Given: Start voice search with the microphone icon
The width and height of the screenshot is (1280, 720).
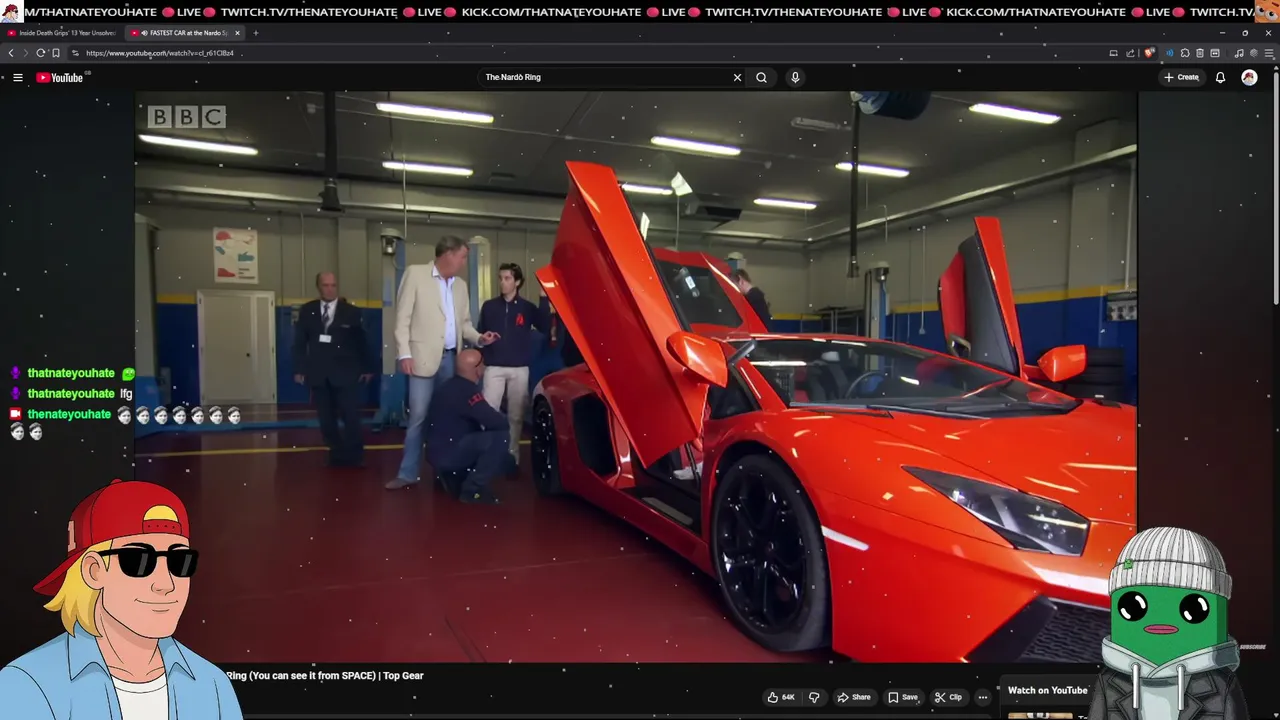Looking at the screenshot, I should [795, 77].
